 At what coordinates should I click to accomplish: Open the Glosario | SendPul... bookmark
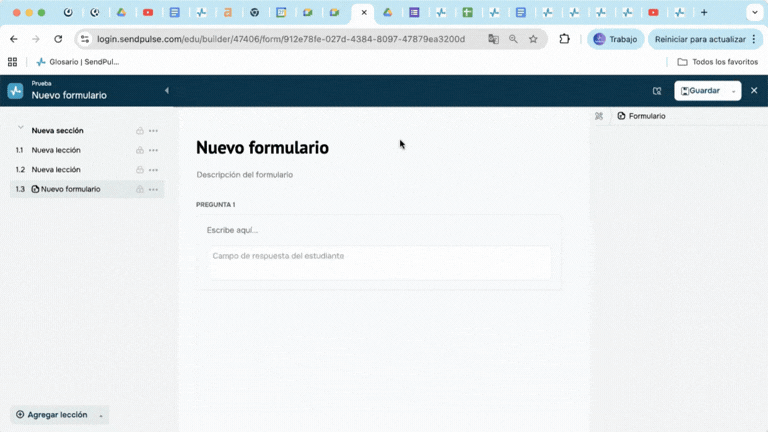(77, 62)
